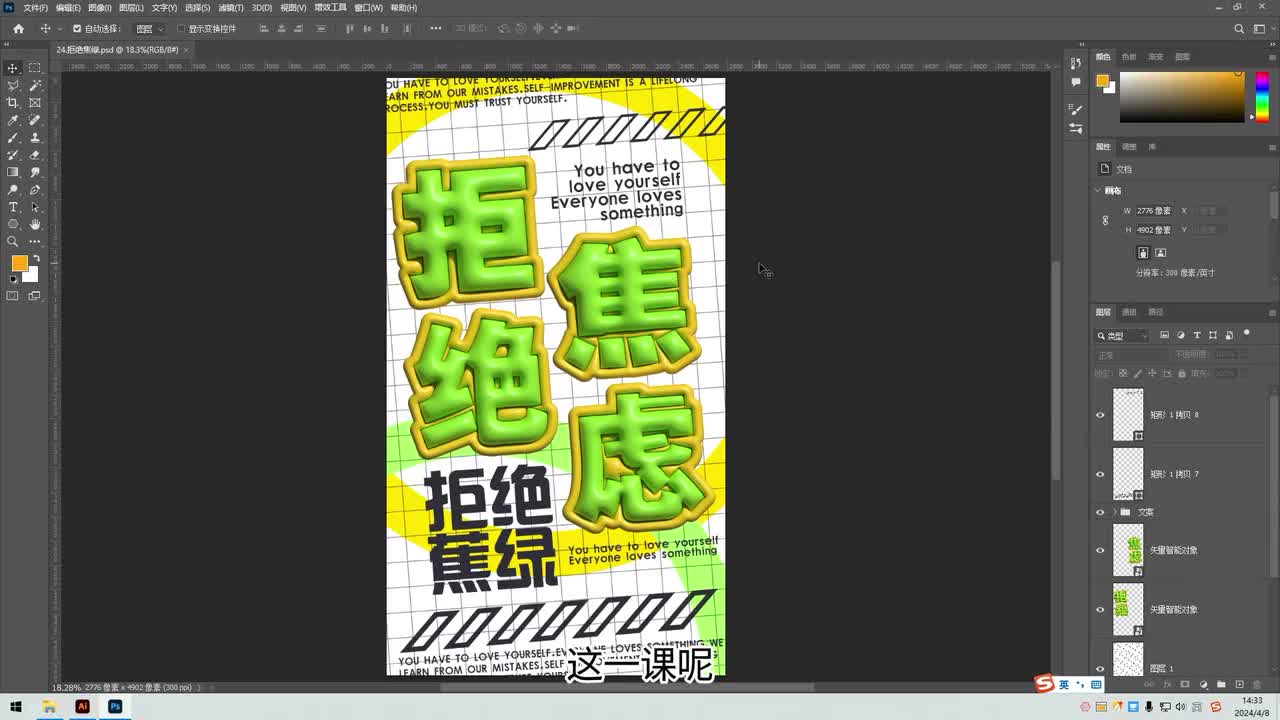Hide the 图层 1 layer

pos(1100,667)
